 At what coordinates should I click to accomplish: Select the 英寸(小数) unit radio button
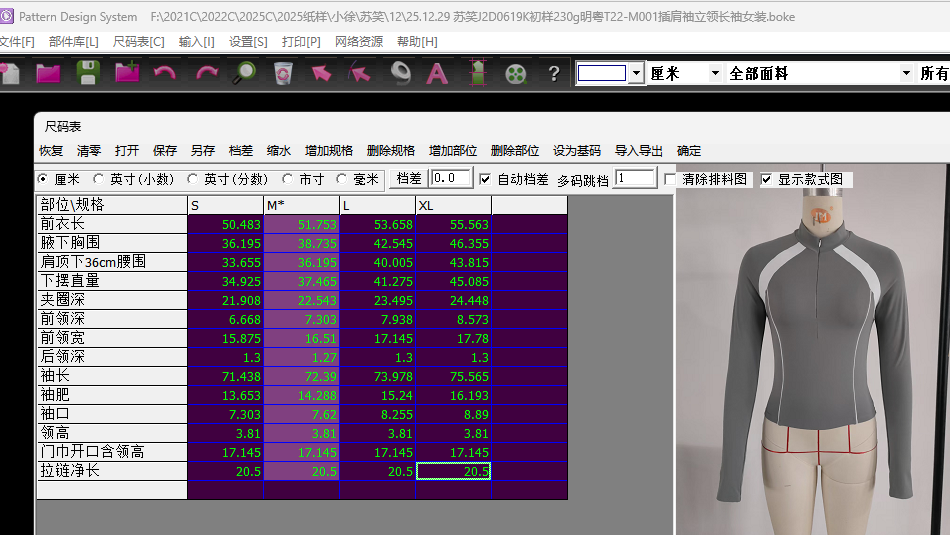(98, 179)
